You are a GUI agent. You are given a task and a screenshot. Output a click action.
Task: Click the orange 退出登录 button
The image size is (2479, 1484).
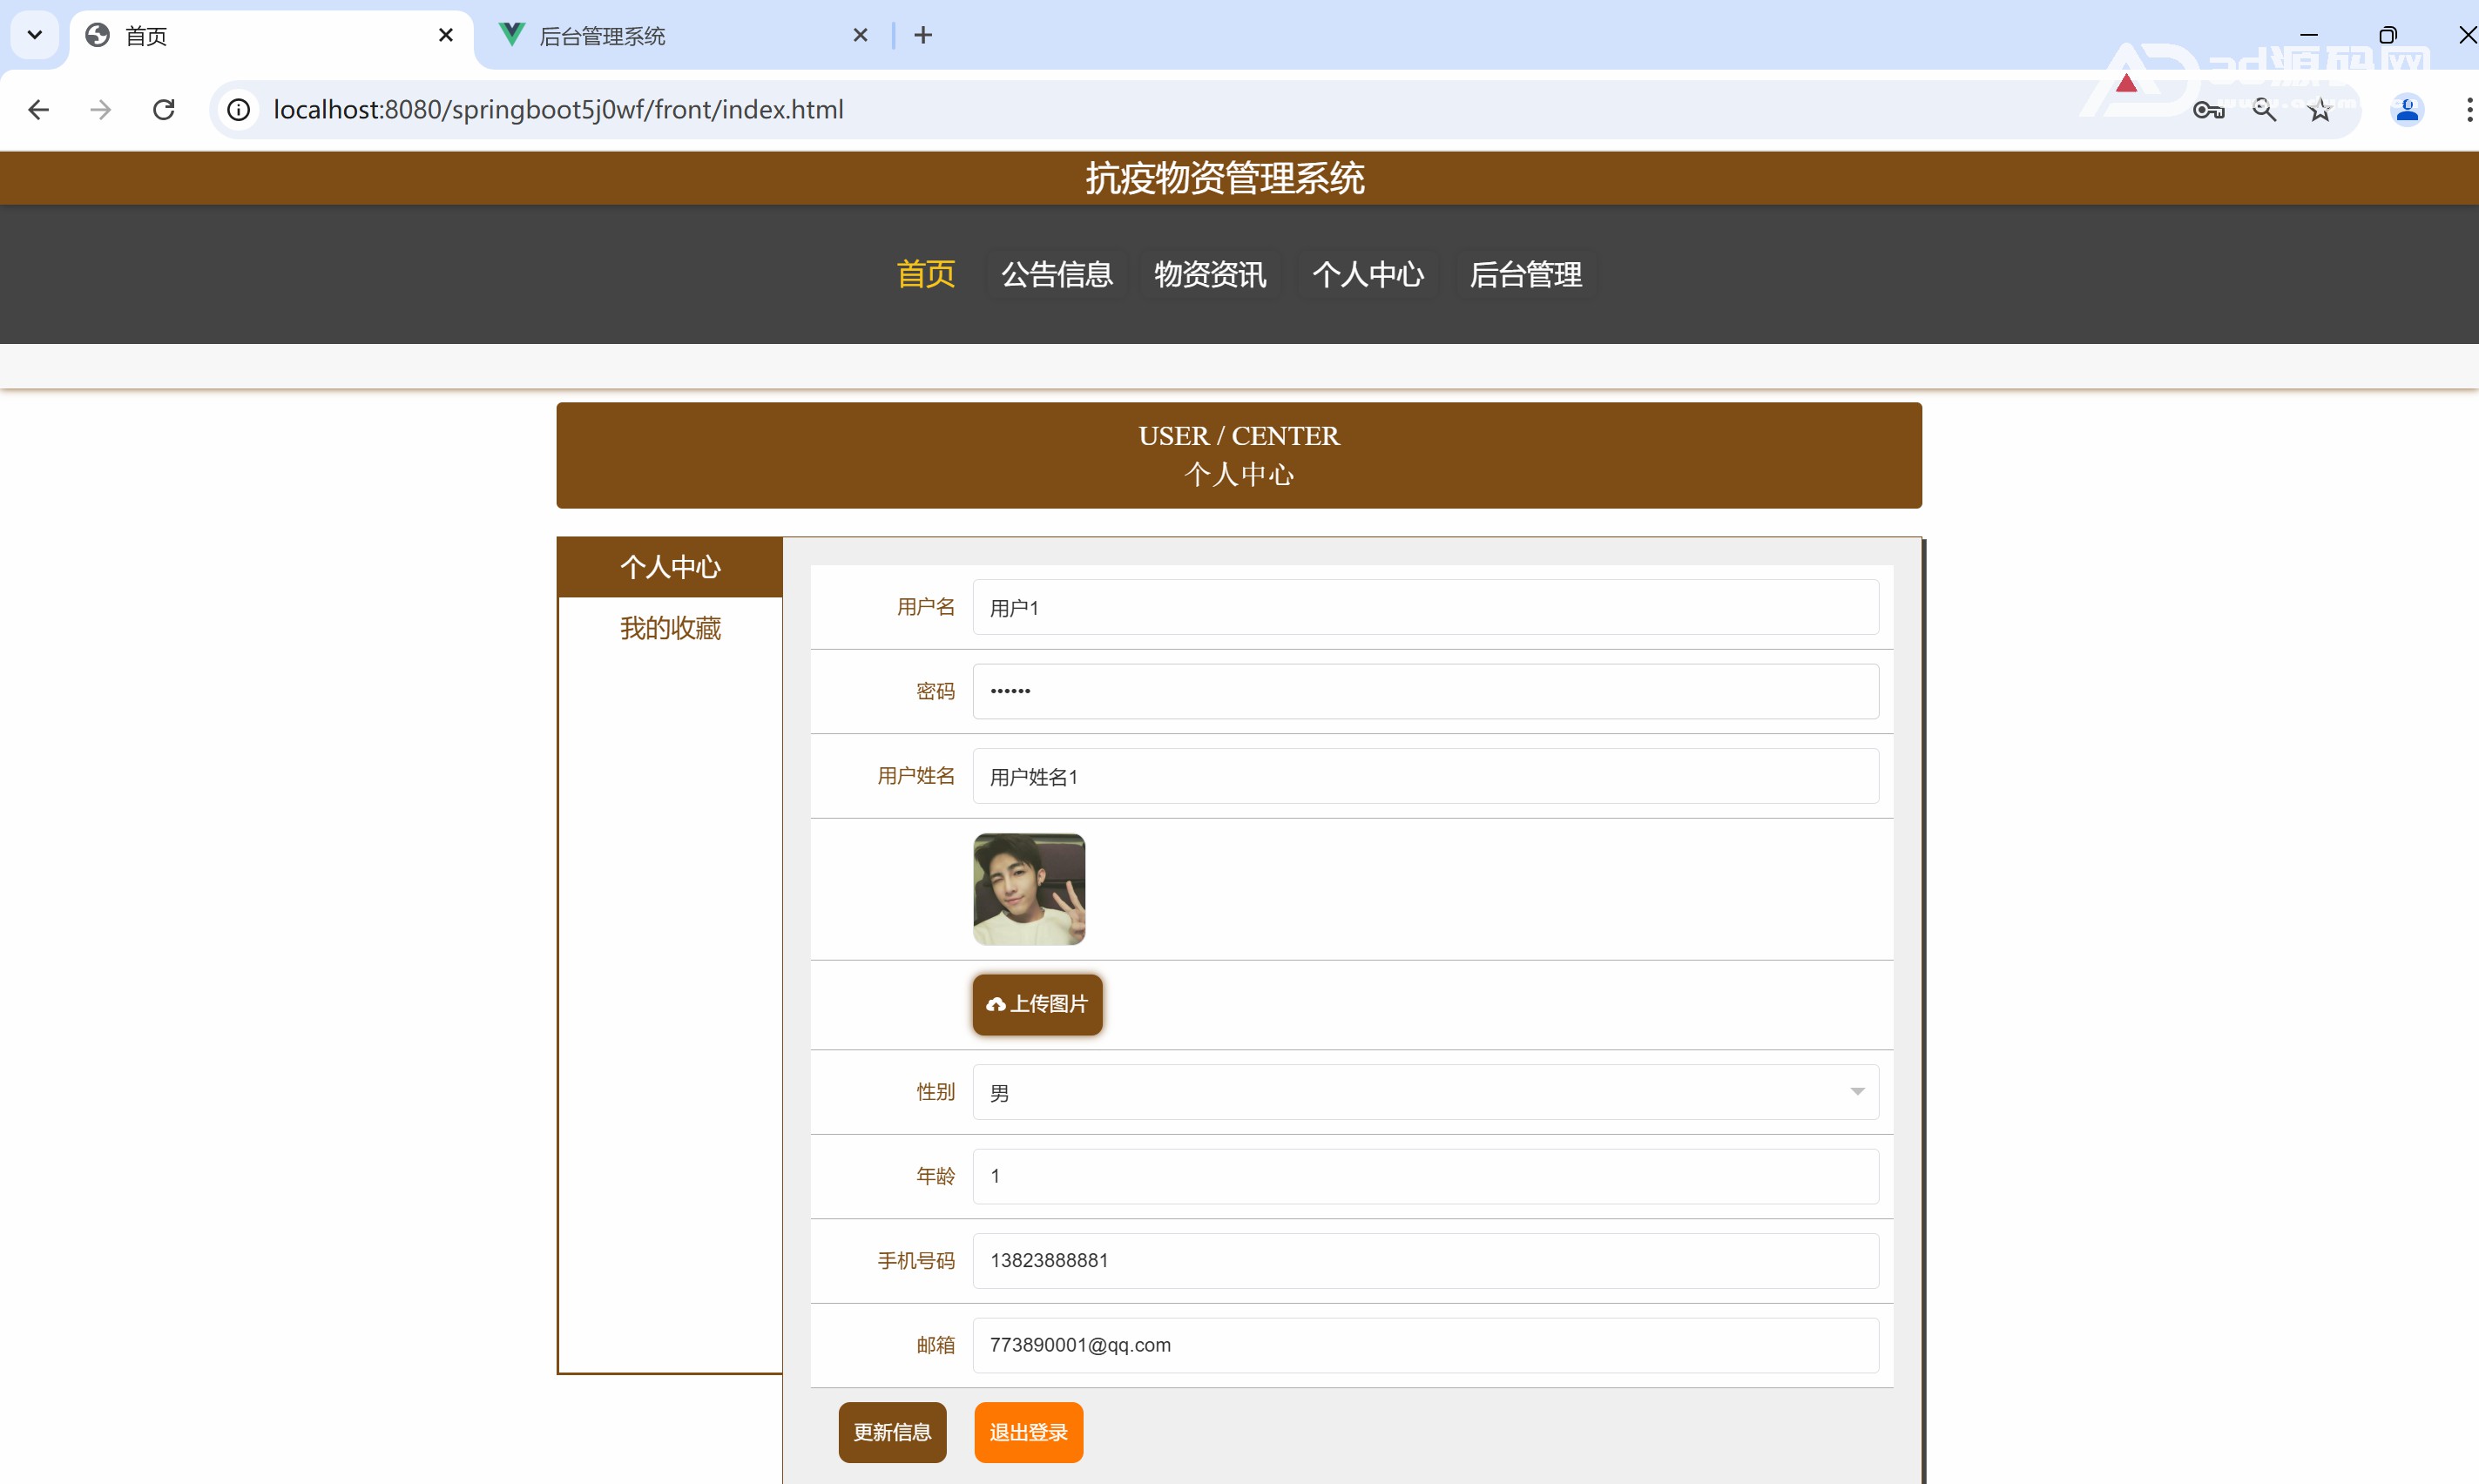pos(1028,1432)
